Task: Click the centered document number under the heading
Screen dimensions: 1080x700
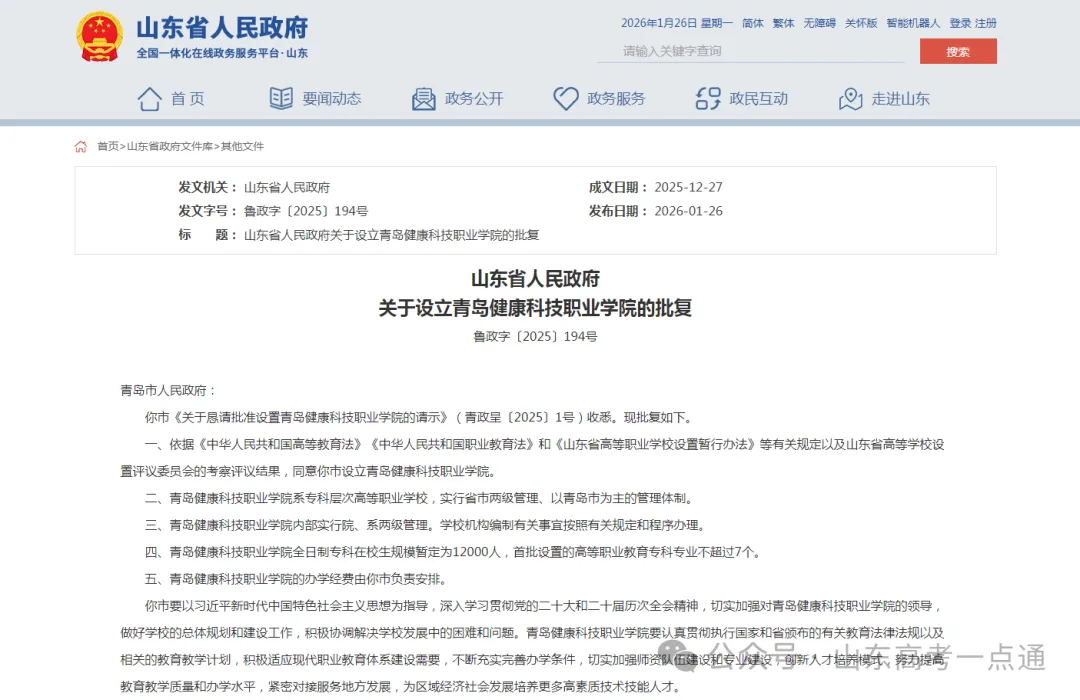Action: click(535, 336)
